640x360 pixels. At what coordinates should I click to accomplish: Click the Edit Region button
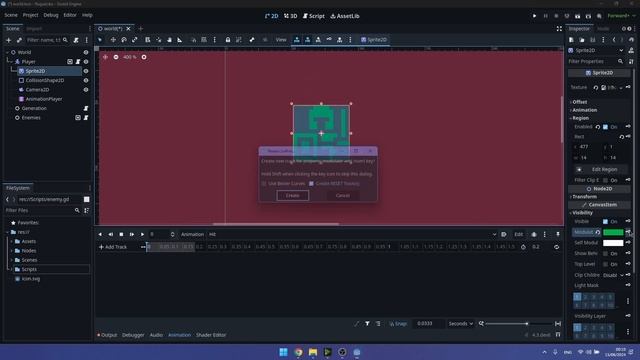(x=602, y=169)
